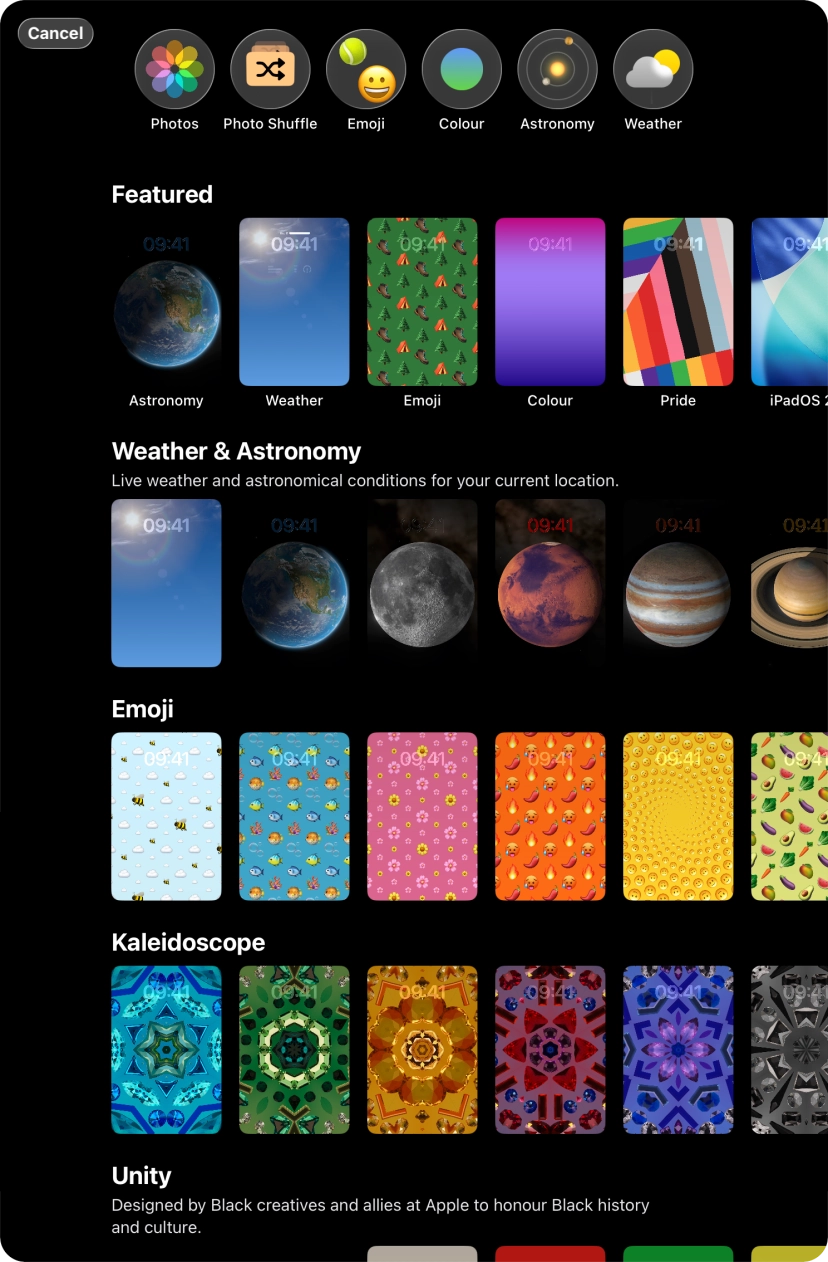Choose the green Kaleidoscope wallpaper
828x1262 pixels.
(x=294, y=1050)
